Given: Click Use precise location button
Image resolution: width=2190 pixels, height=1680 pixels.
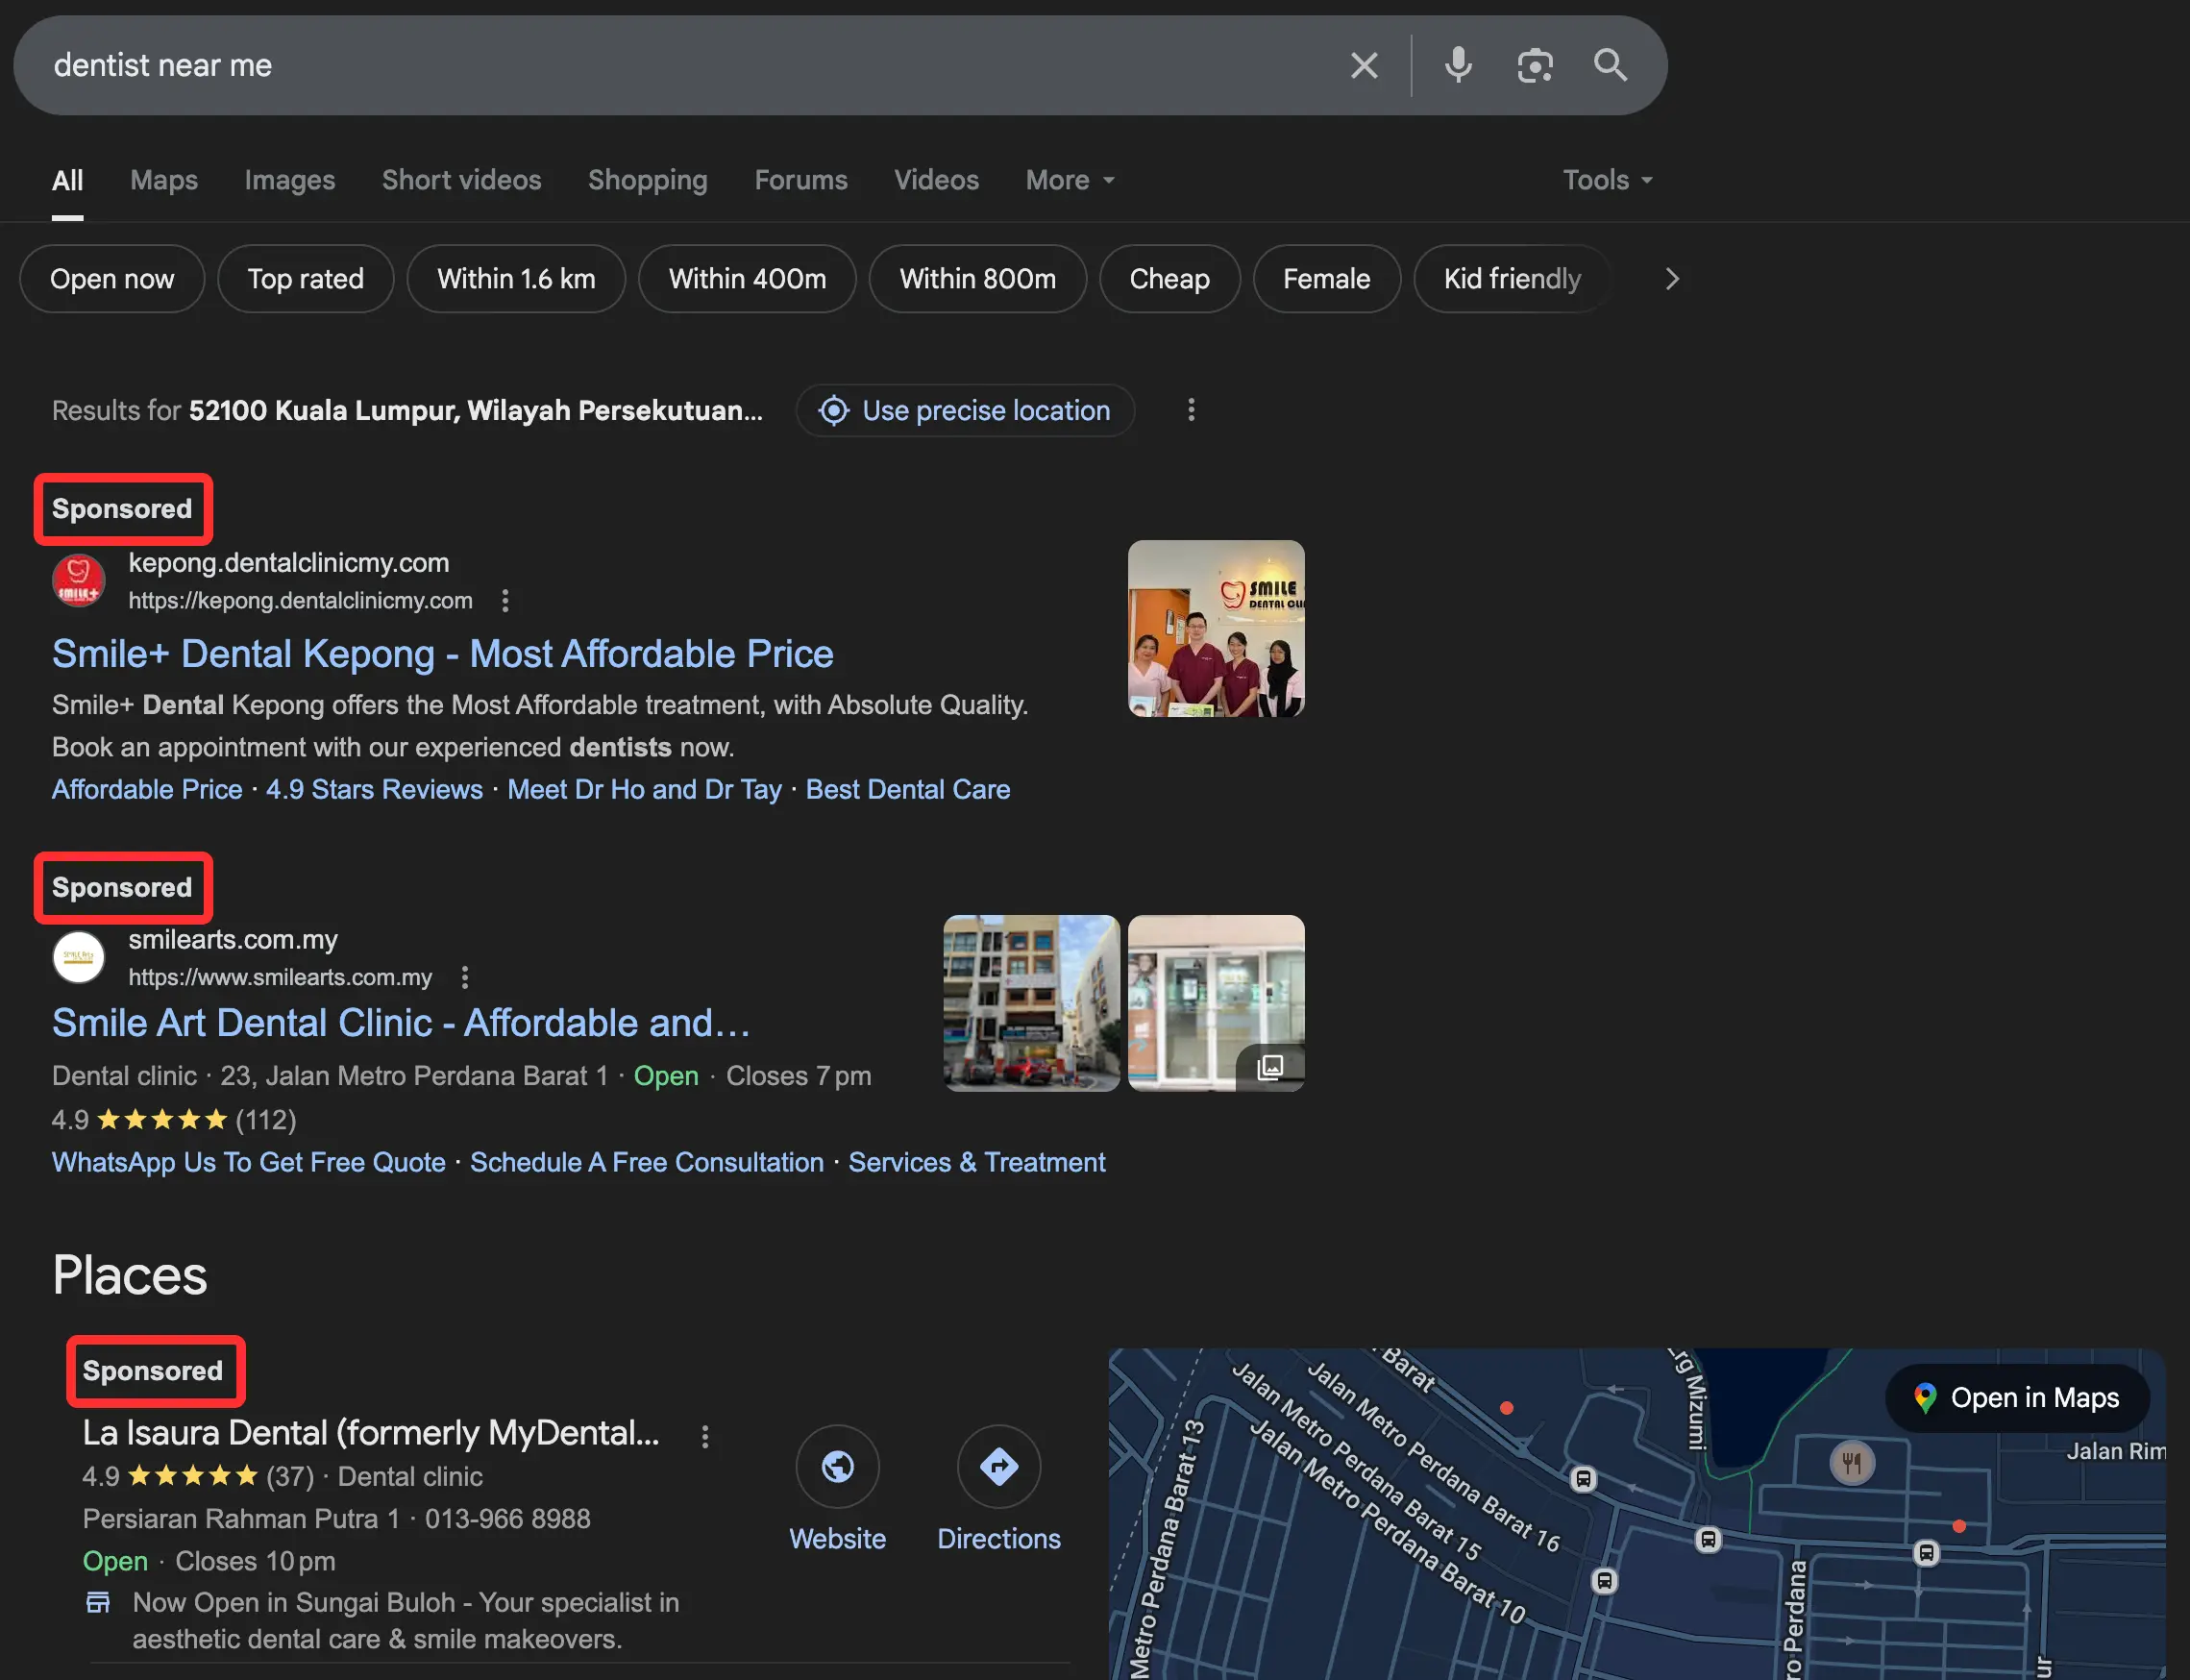Looking at the screenshot, I should click(965, 410).
